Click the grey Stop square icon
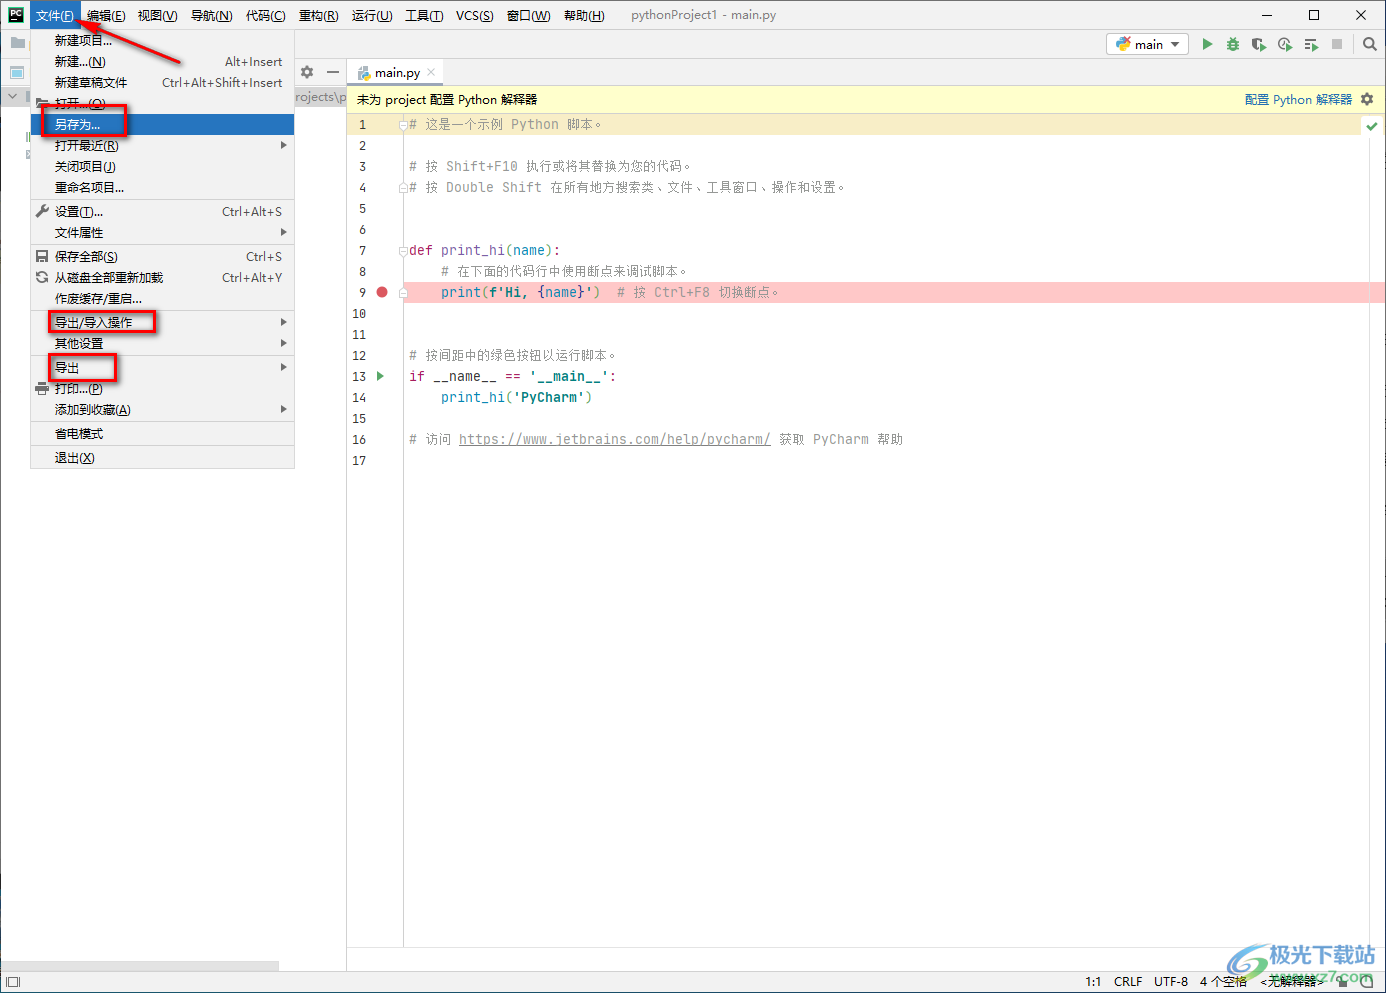This screenshot has width=1386, height=993. (1337, 44)
